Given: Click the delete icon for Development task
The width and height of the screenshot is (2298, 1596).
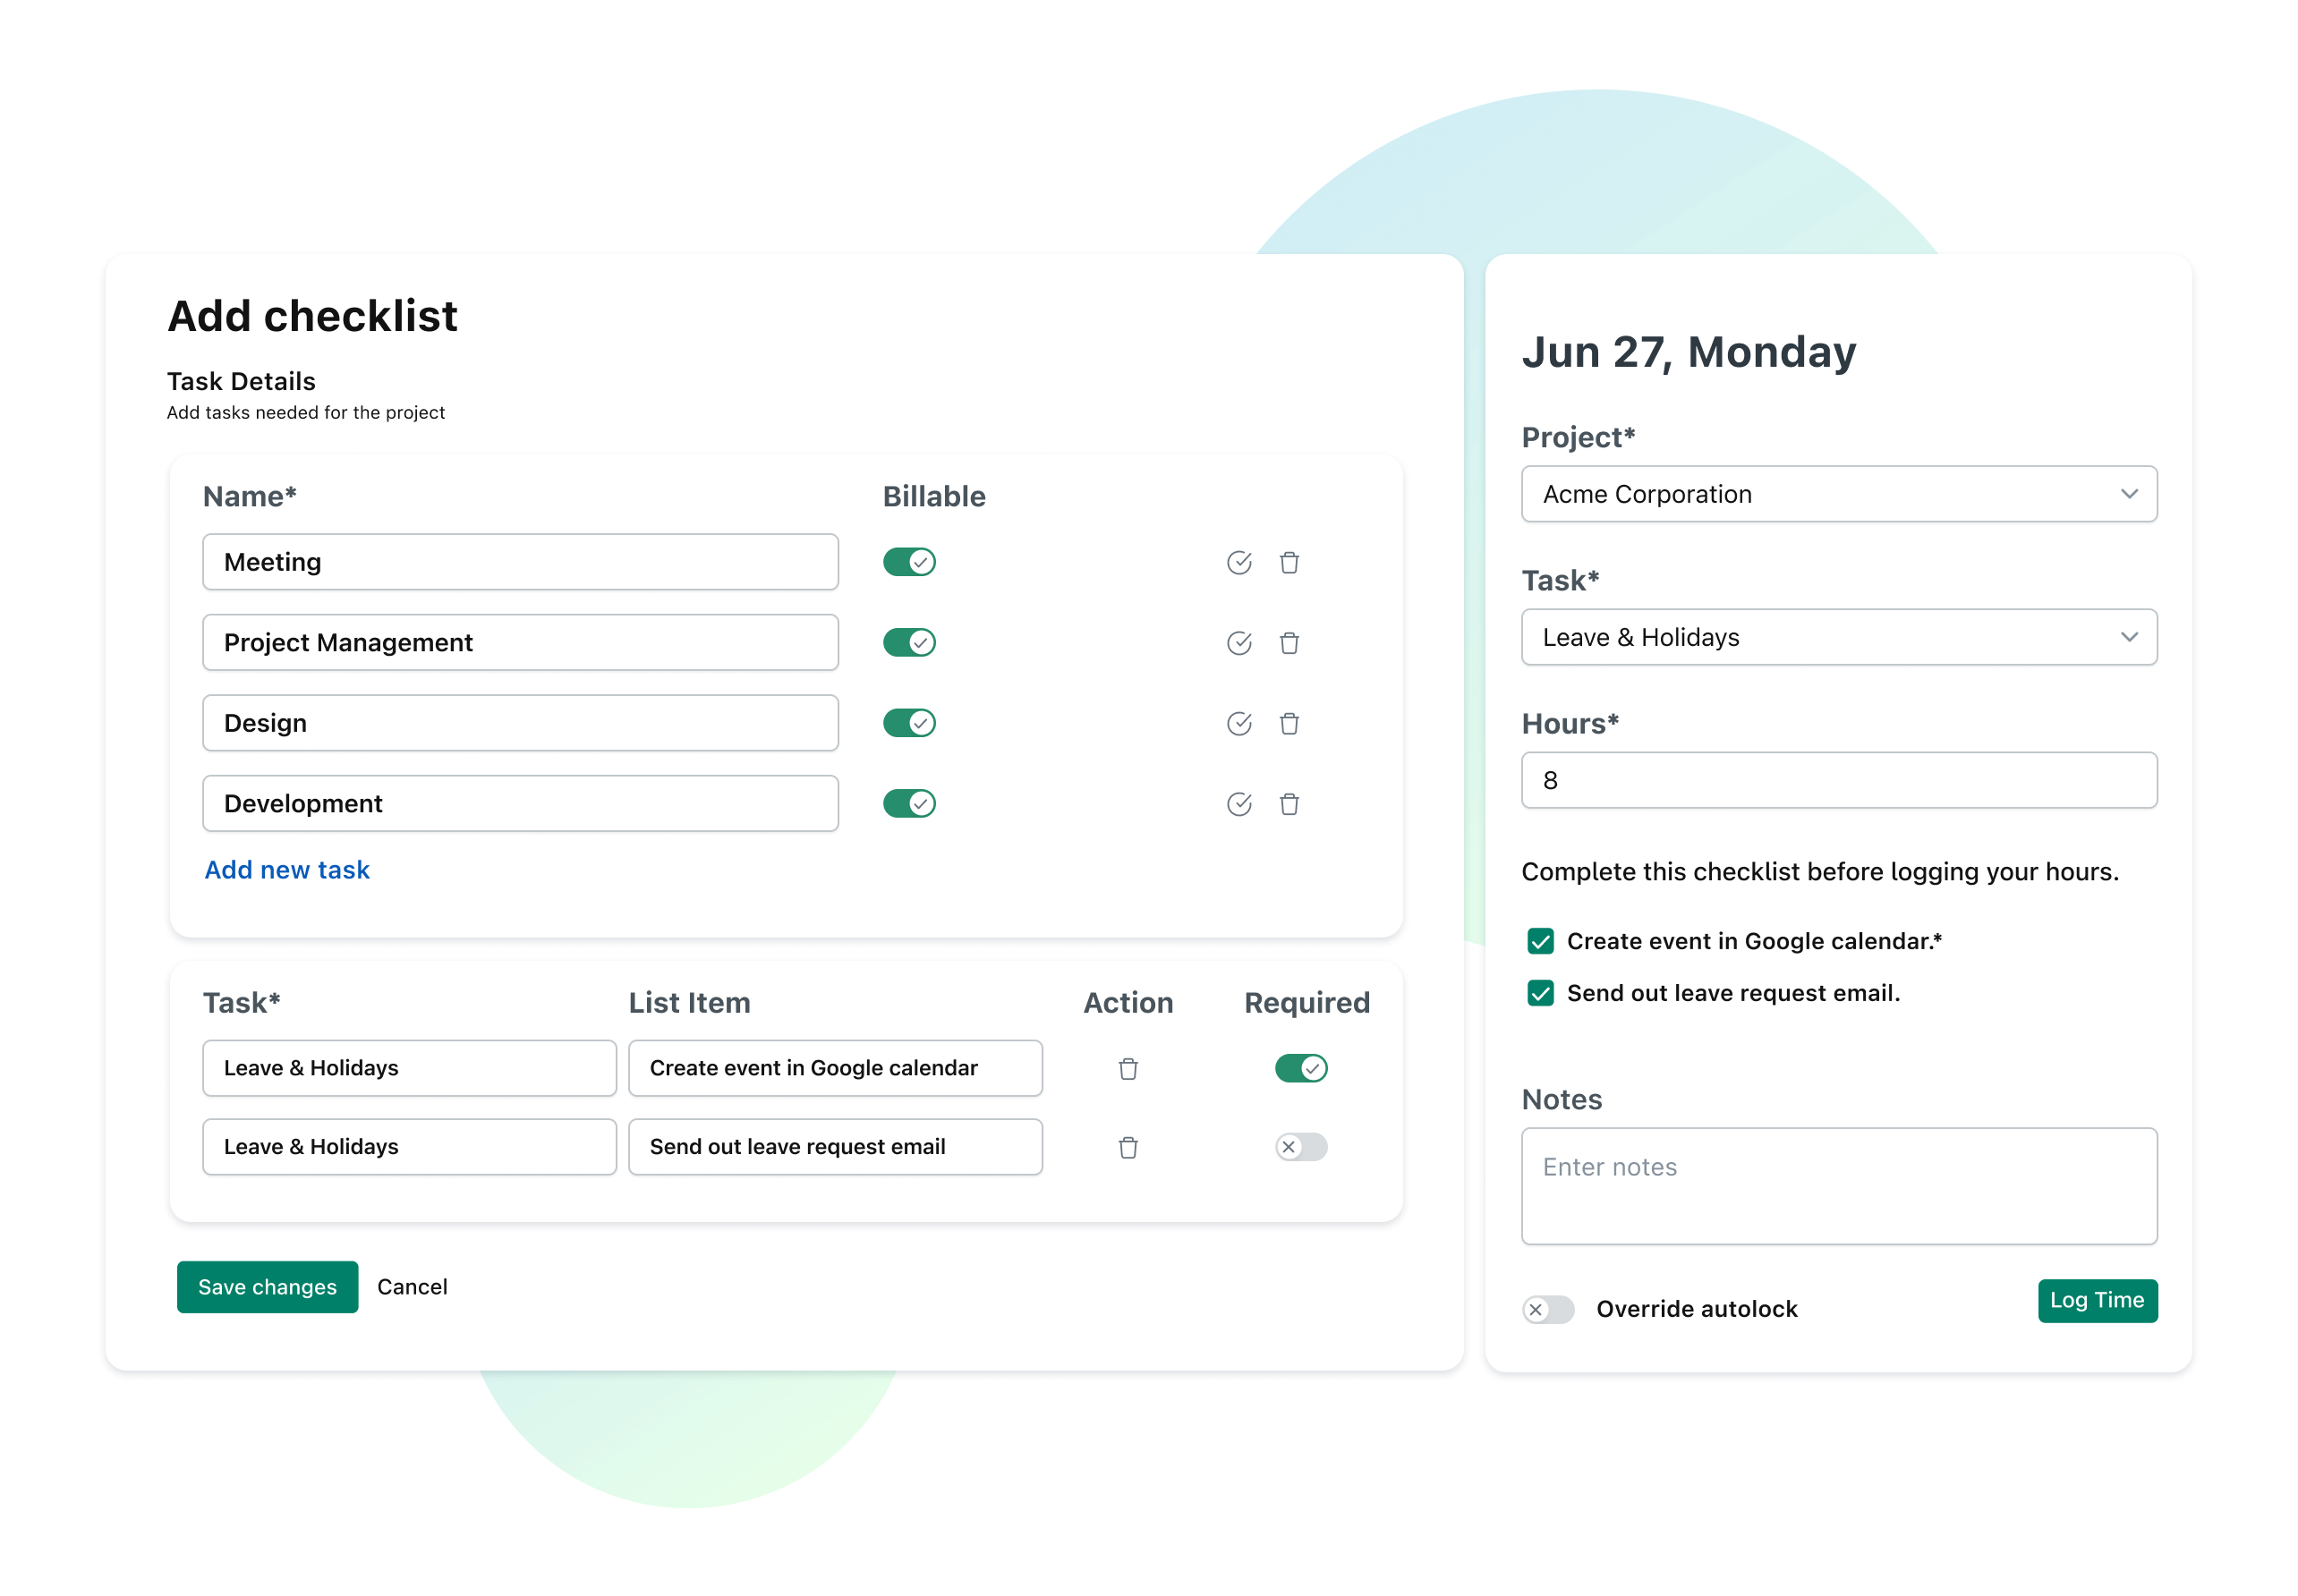Looking at the screenshot, I should 1292,803.
